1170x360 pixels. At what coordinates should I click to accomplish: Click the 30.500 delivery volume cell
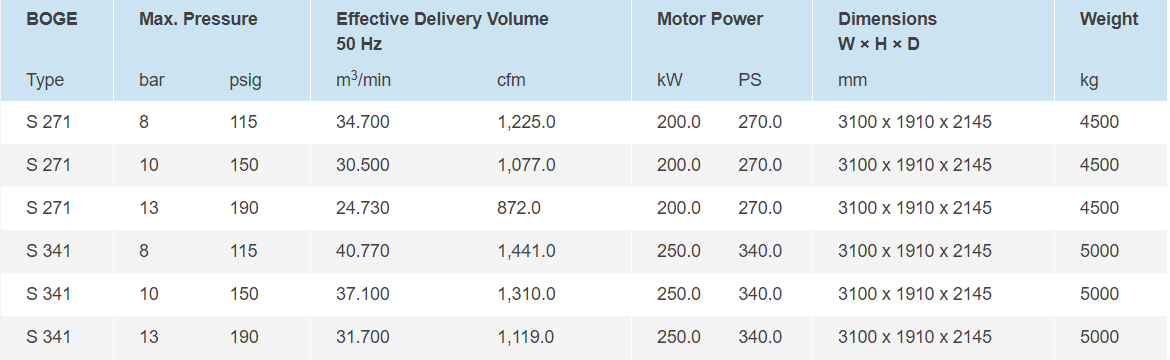[x=363, y=165]
